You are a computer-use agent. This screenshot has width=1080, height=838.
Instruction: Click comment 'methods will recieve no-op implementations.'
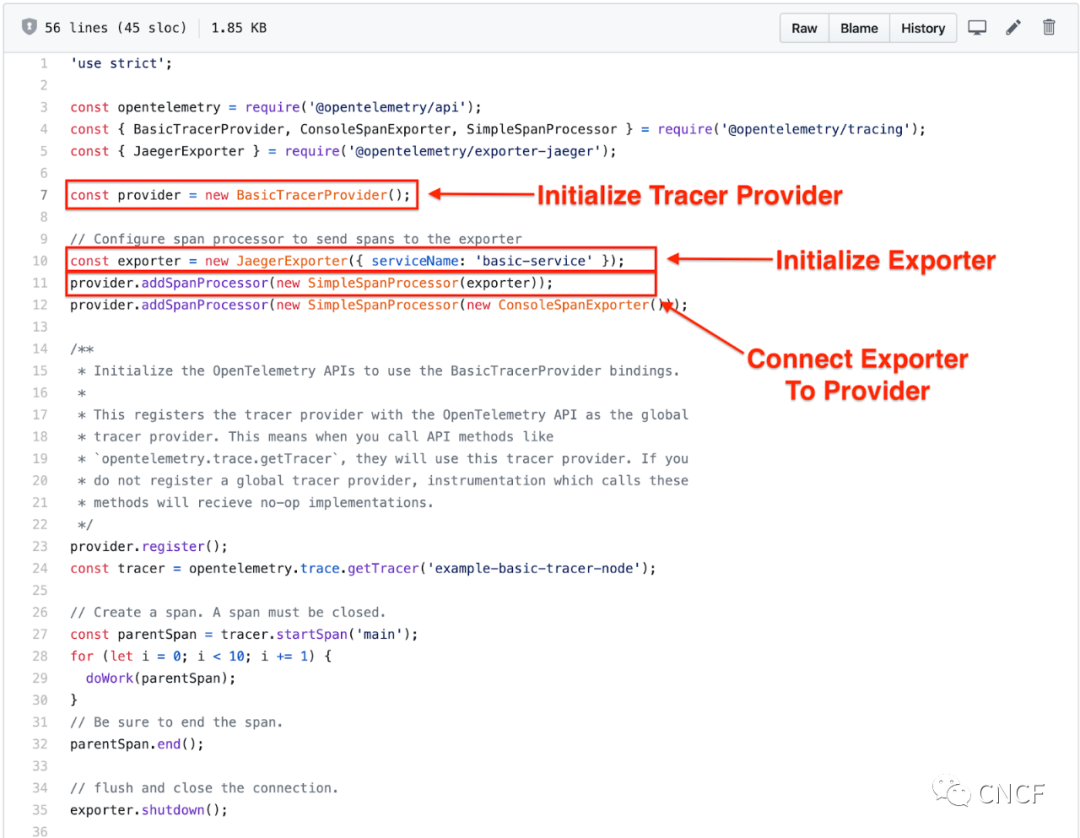256,503
